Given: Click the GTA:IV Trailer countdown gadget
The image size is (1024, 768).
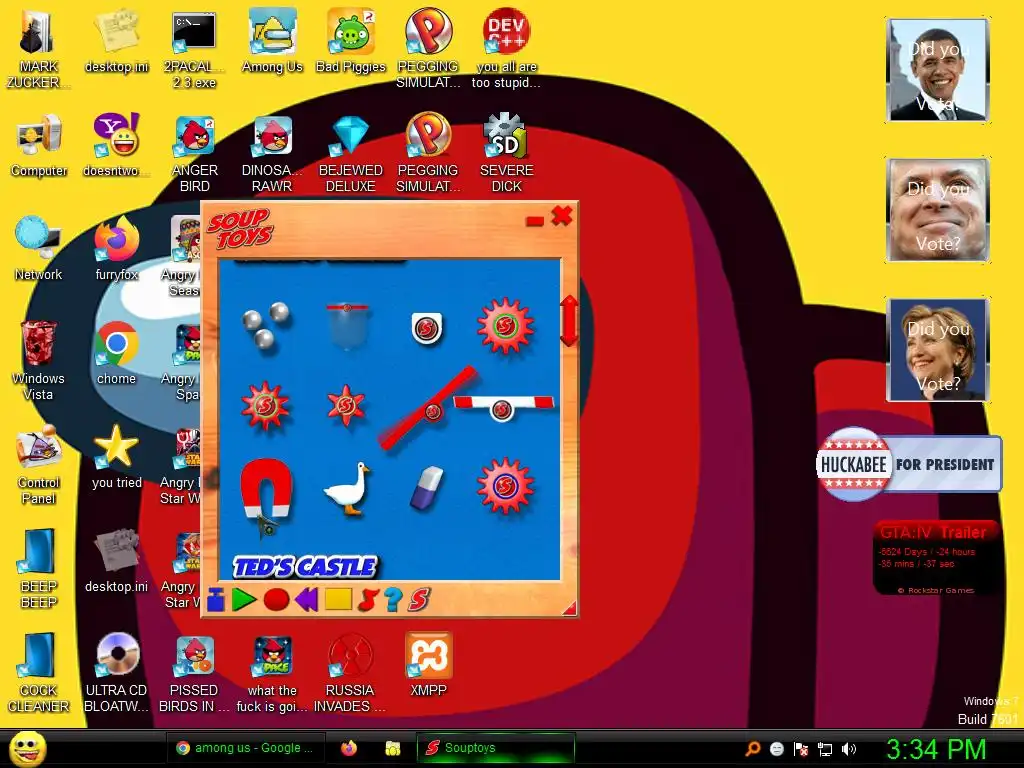Looking at the screenshot, I should click(936, 558).
